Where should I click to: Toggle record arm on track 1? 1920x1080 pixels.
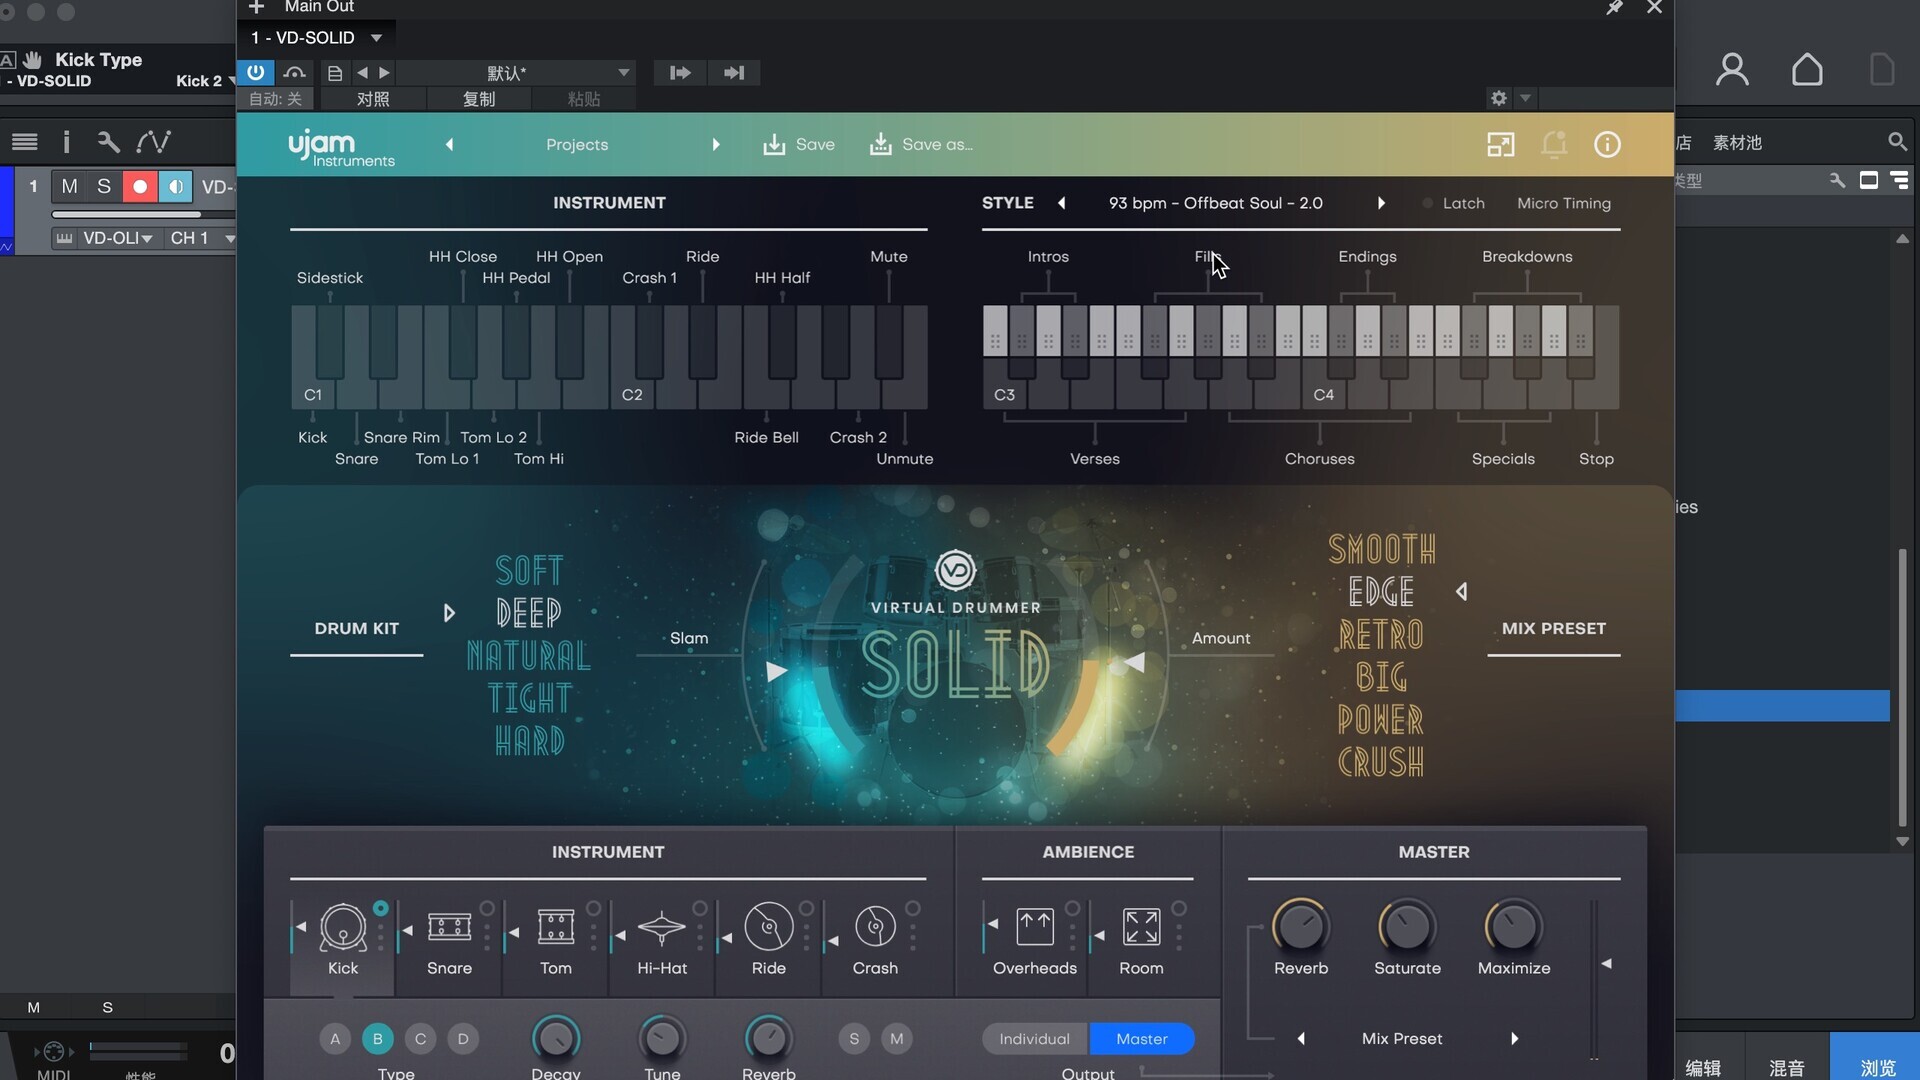pos(140,187)
